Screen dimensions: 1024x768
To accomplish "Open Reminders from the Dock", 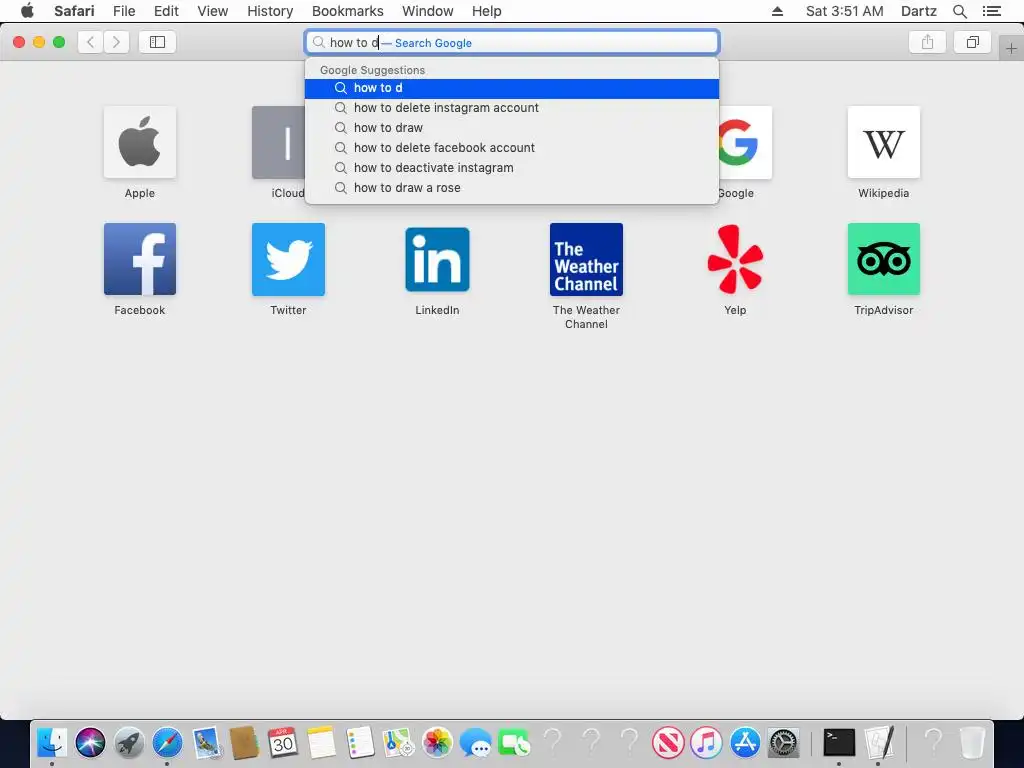I will pos(360,743).
